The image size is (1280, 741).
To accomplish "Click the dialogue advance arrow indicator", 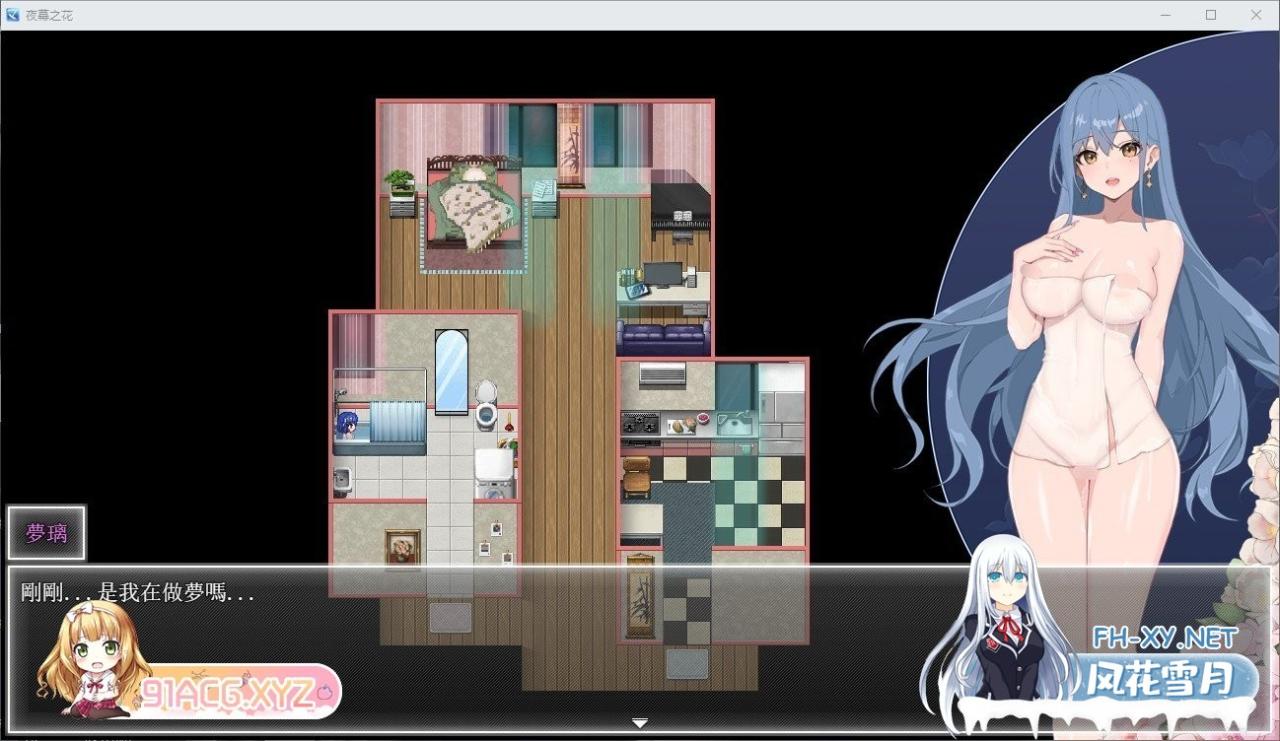I will pyautogui.click(x=640, y=722).
